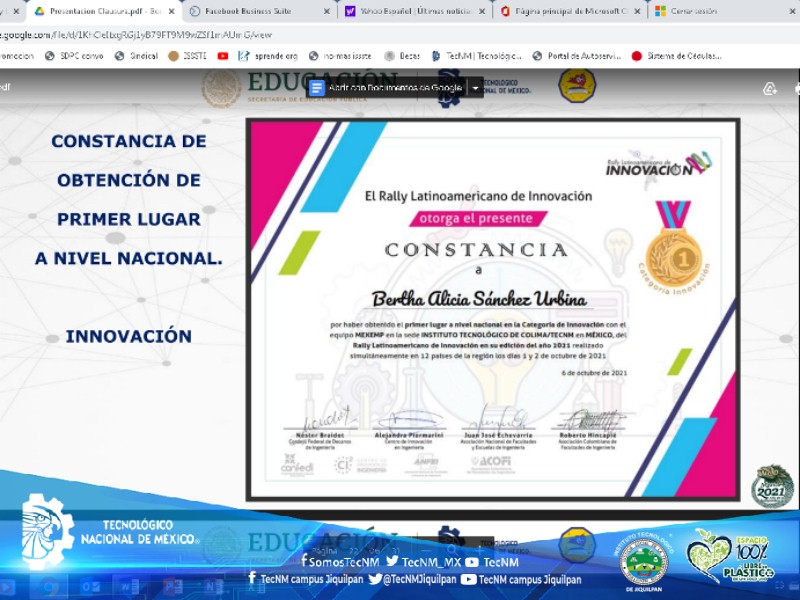Viewport: 800px width, 600px height.
Task: Open the YouTube bookmark icon
Action: 222,56
